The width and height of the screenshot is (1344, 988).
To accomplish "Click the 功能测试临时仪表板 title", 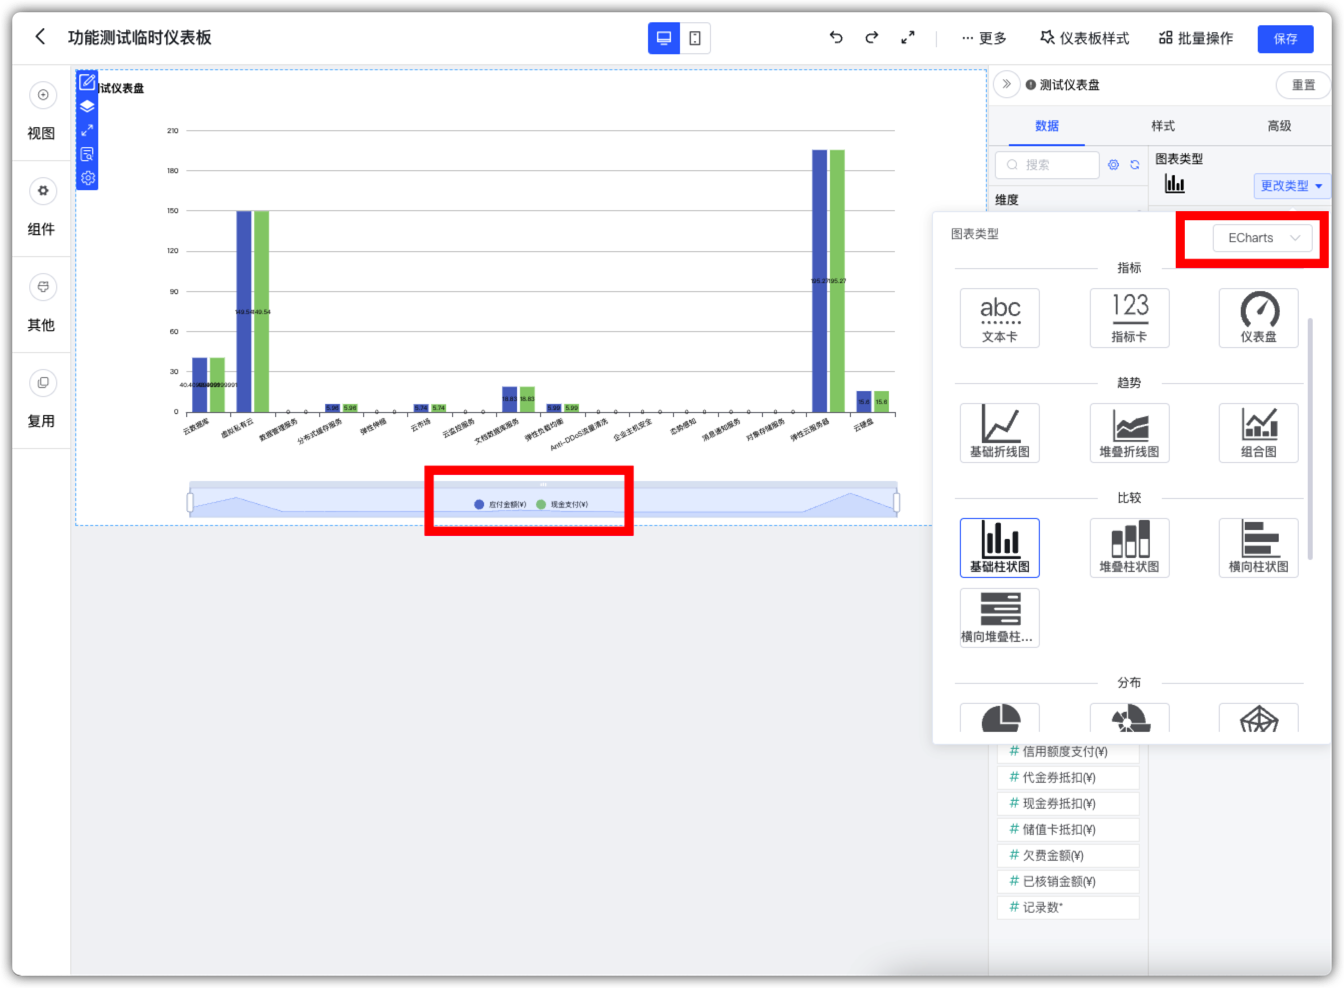I will click(140, 38).
